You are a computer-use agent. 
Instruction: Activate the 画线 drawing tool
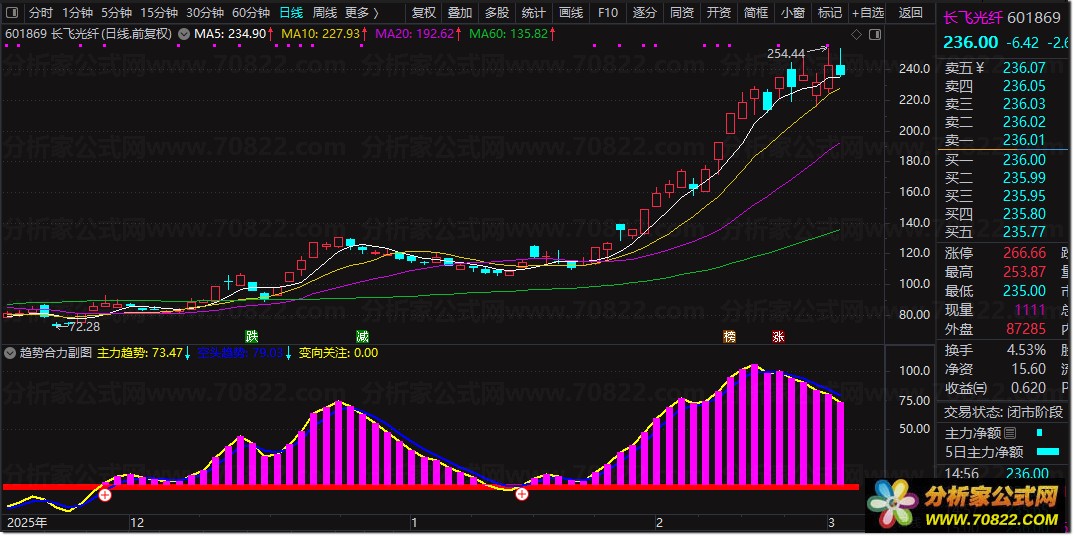tap(570, 12)
